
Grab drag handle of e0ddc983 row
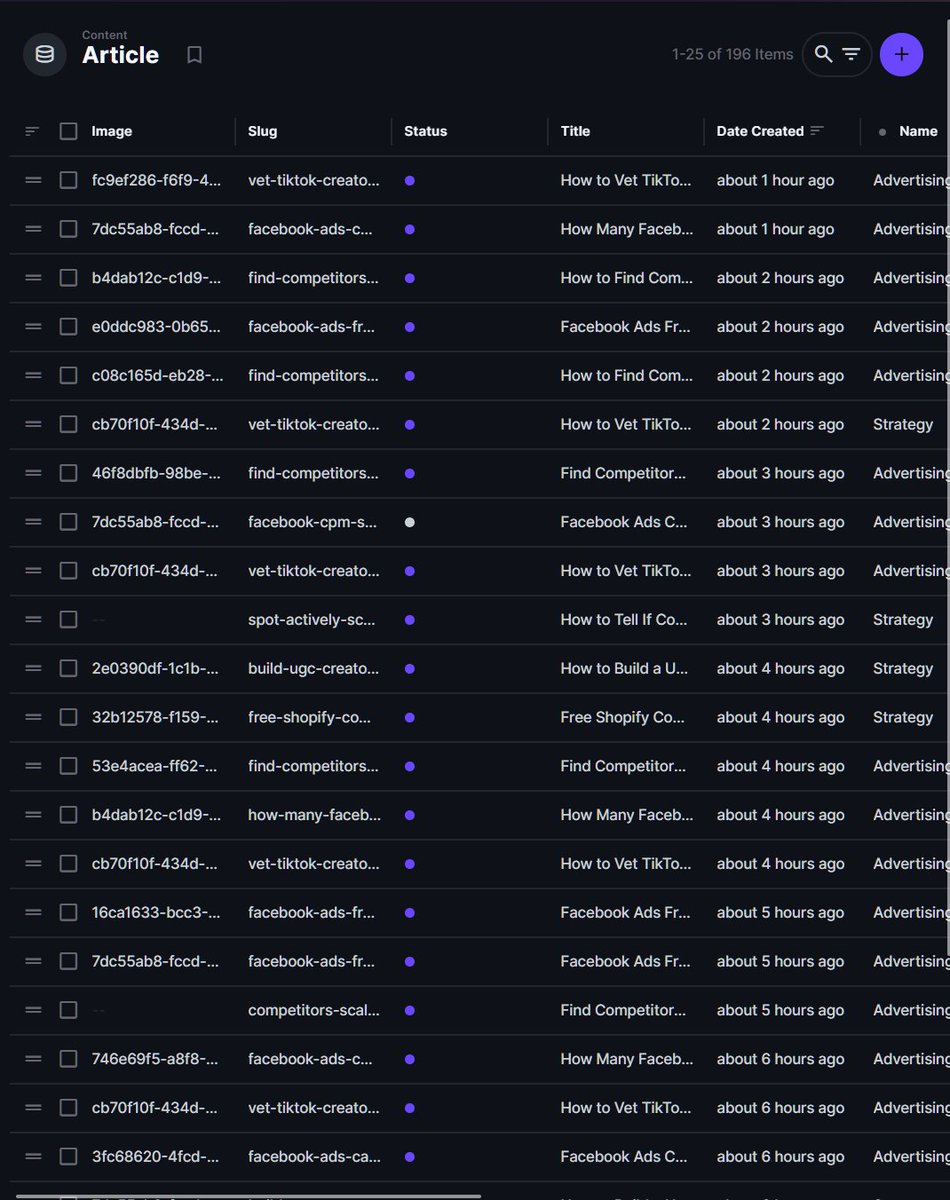[x=33, y=327]
